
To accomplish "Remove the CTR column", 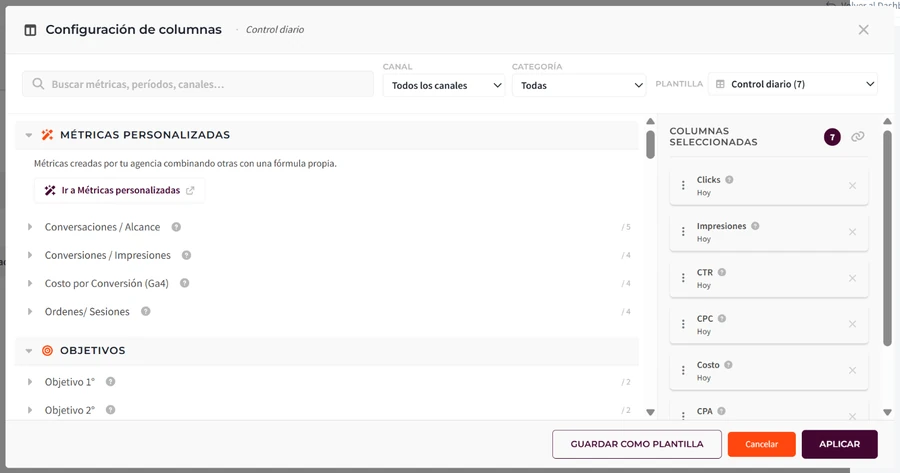I will (x=852, y=278).
